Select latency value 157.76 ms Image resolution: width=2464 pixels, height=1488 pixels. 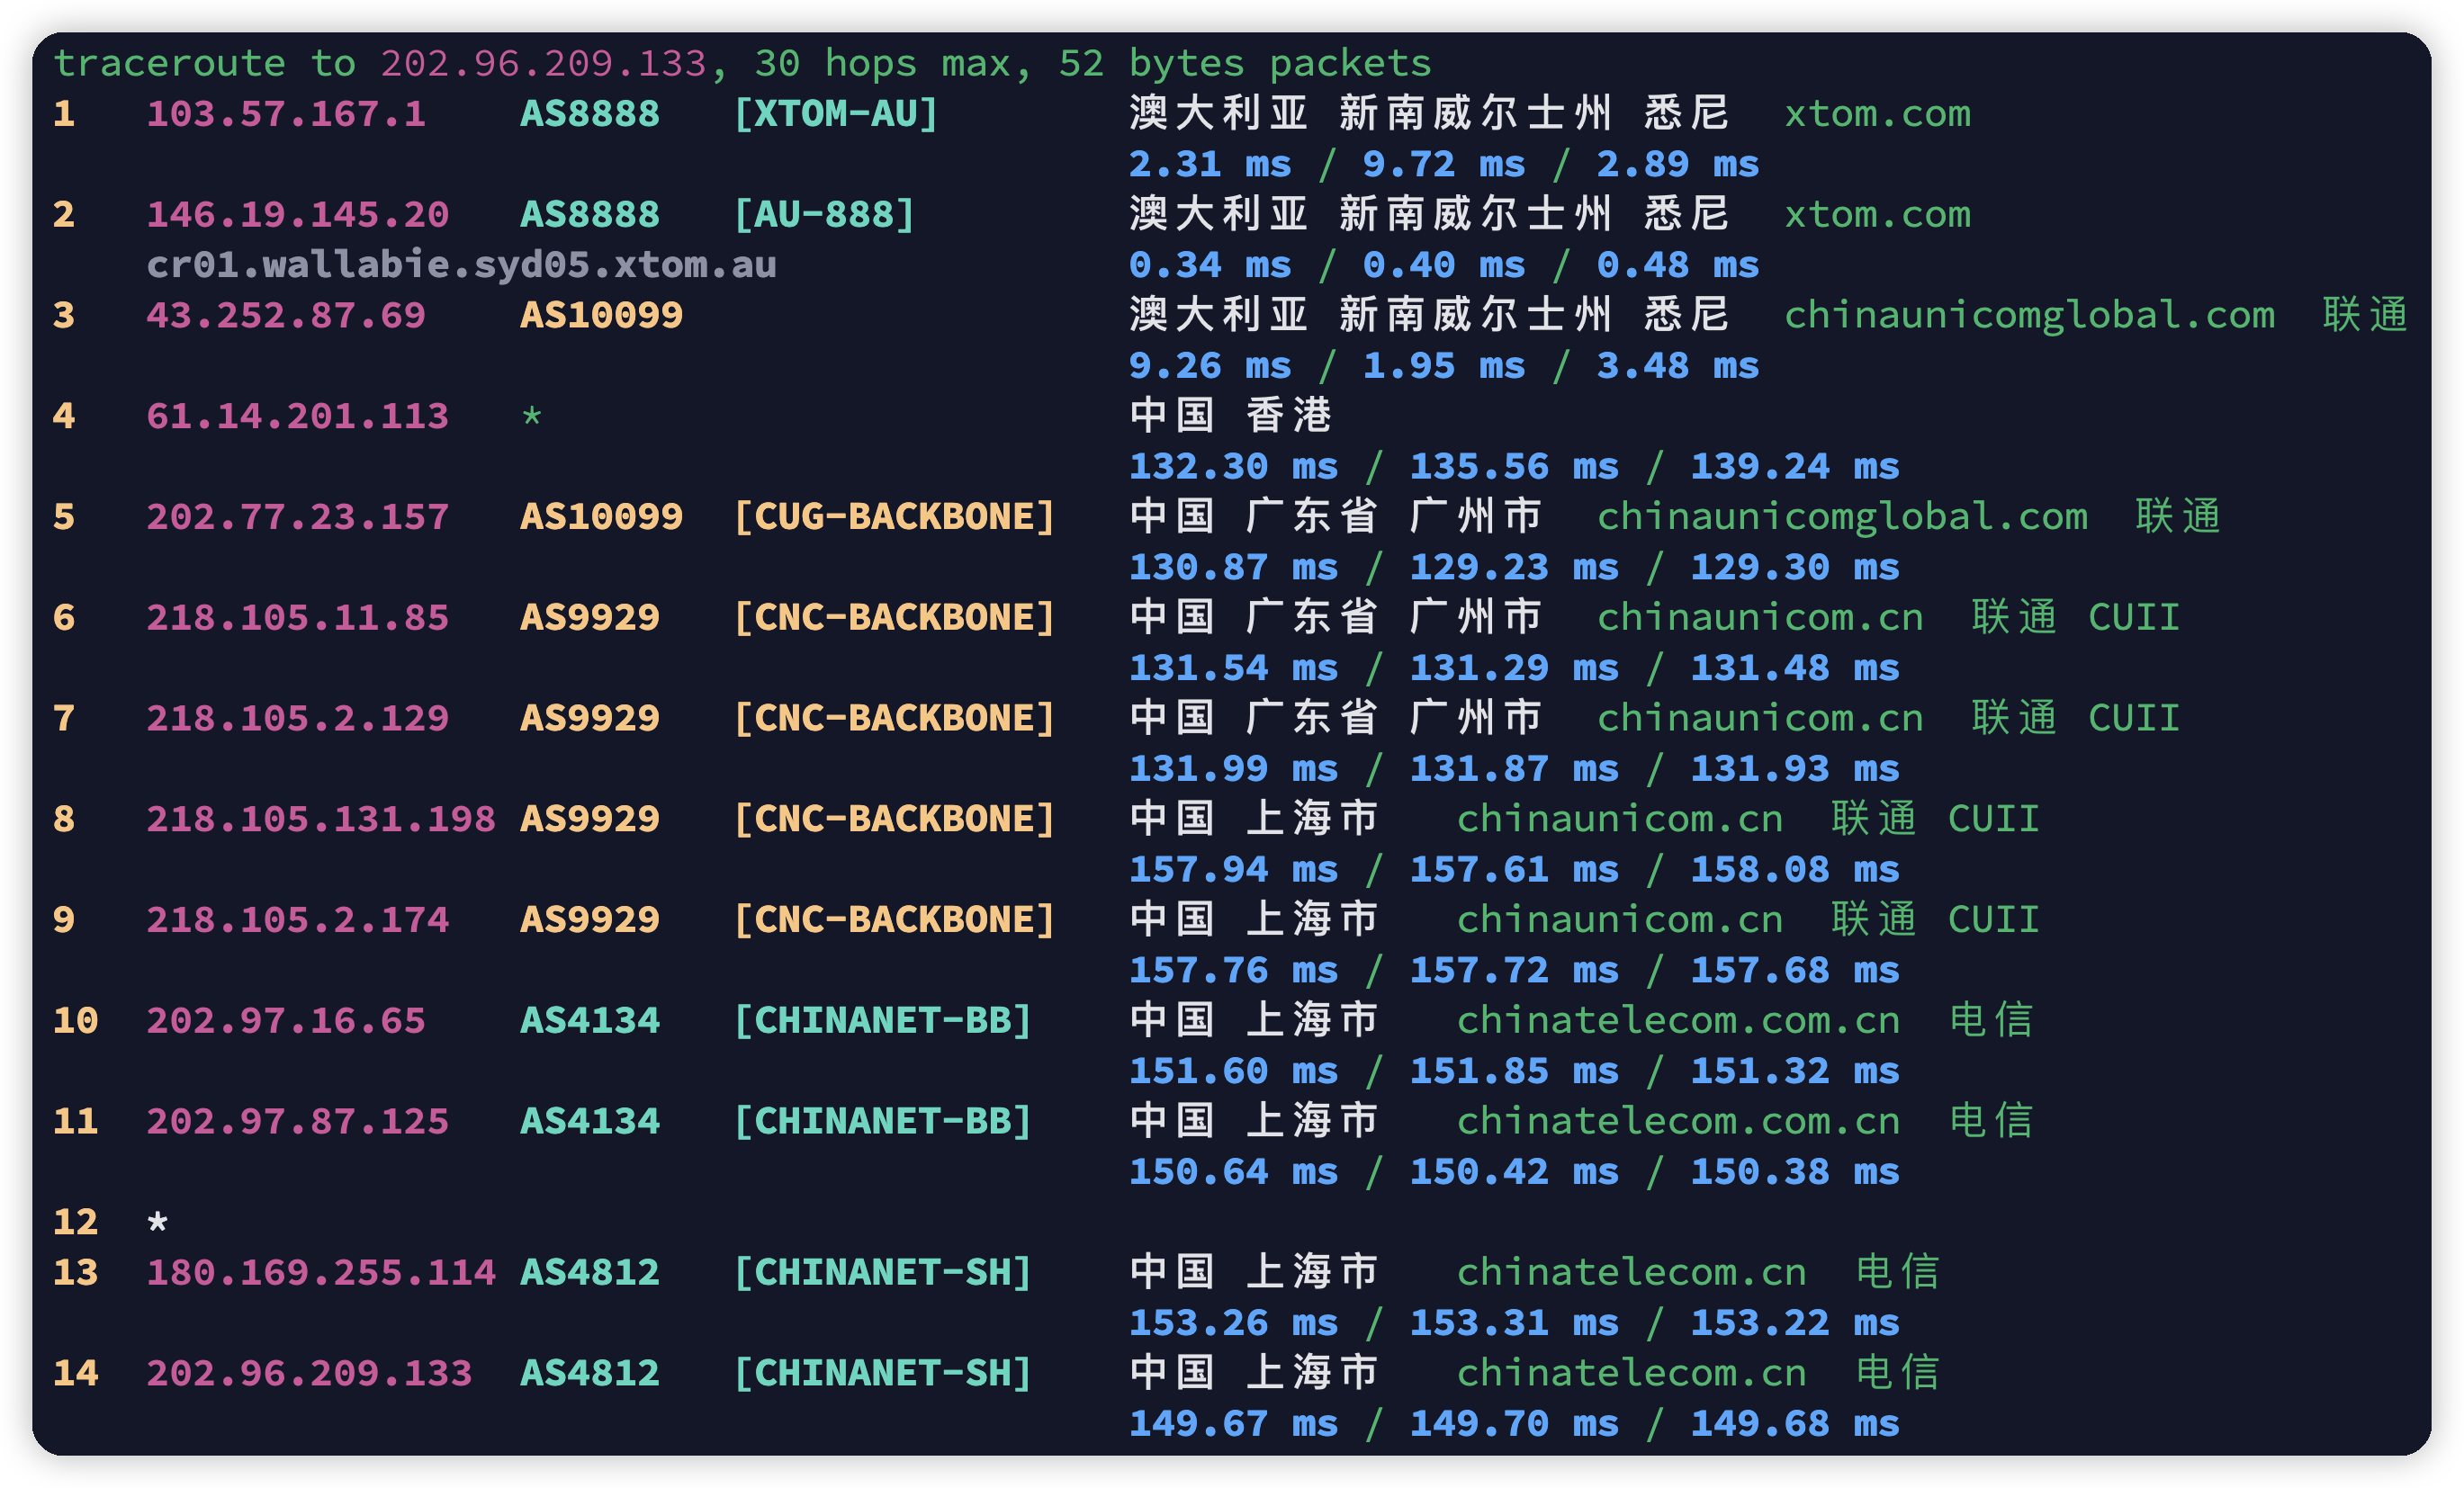[x=1233, y=971]
